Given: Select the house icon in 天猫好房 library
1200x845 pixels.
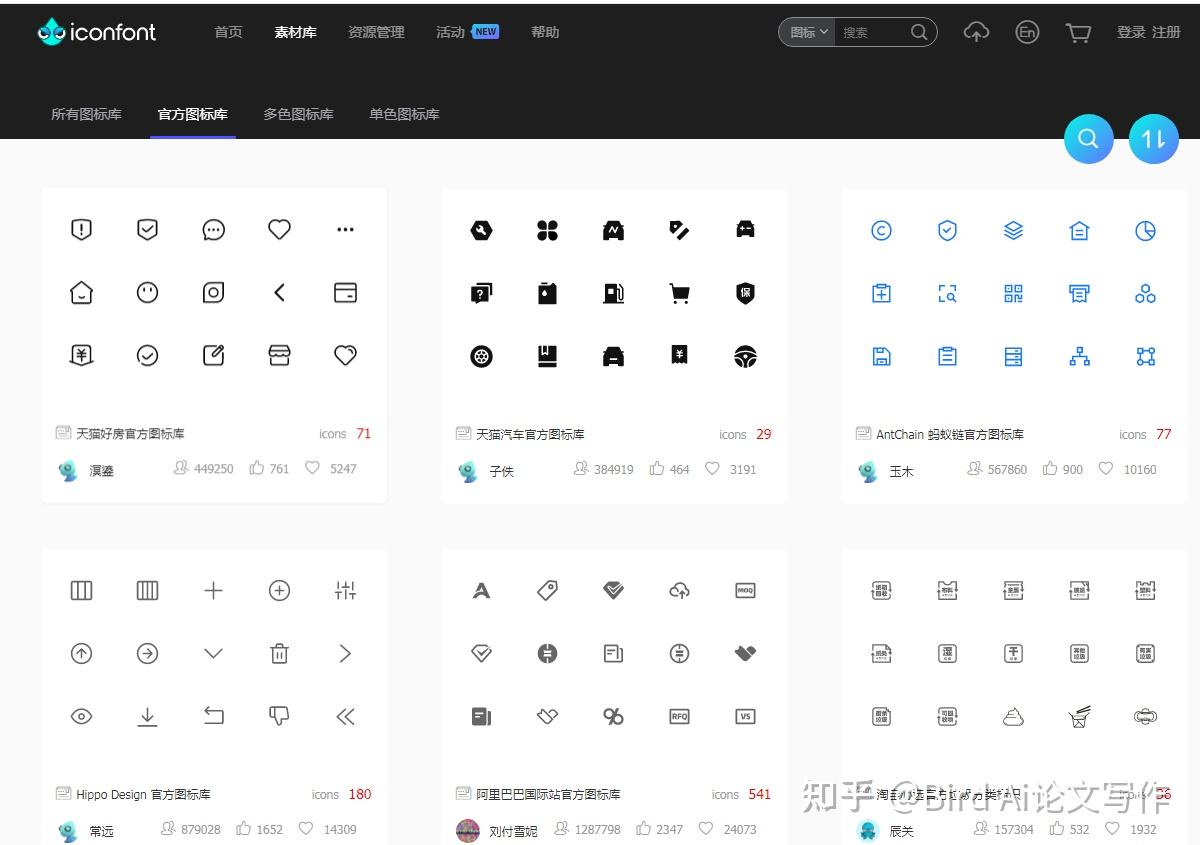Looking at the screenshot, I should click(81, 292).
